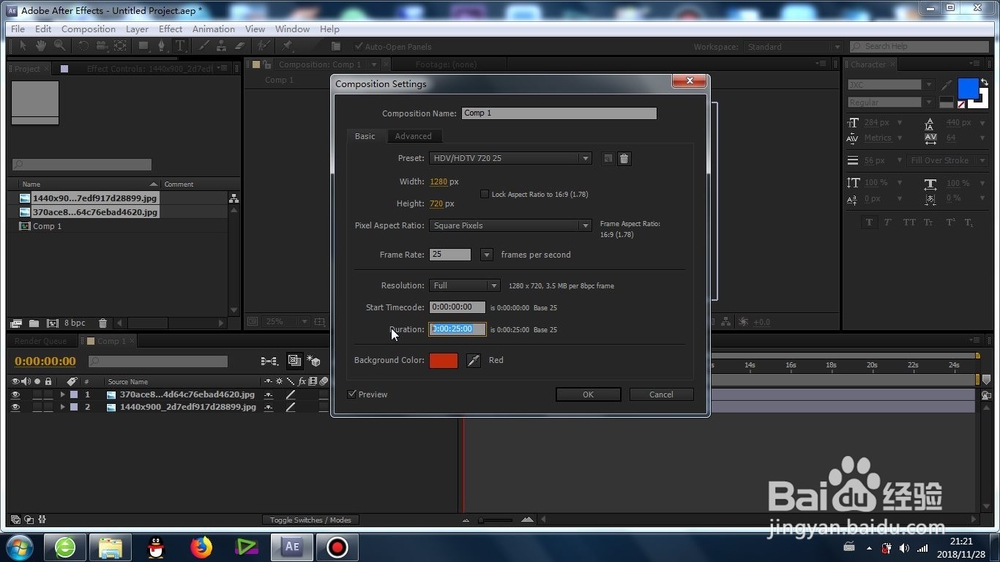This screenshot has height=562, width=1000.
Task: Select the Pen tool
Action: pyautogui.click(x=161, y=46)
